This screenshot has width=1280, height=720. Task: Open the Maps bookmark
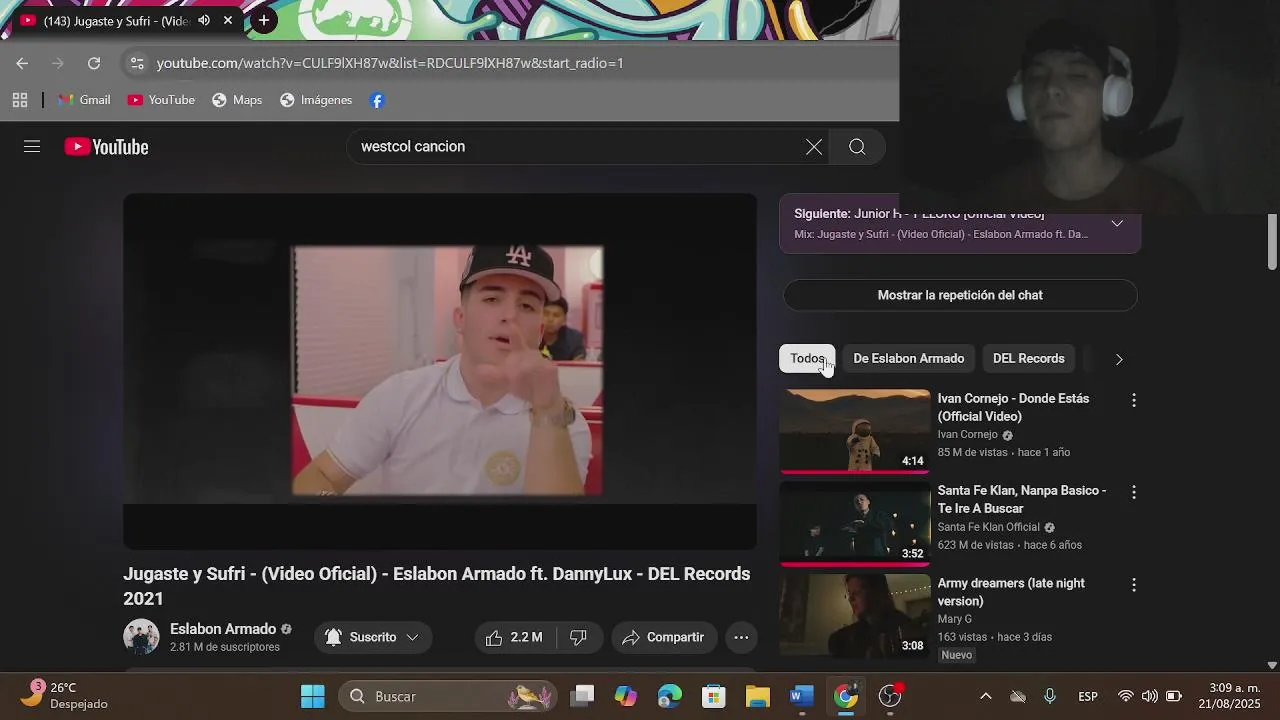click(237, 100)
